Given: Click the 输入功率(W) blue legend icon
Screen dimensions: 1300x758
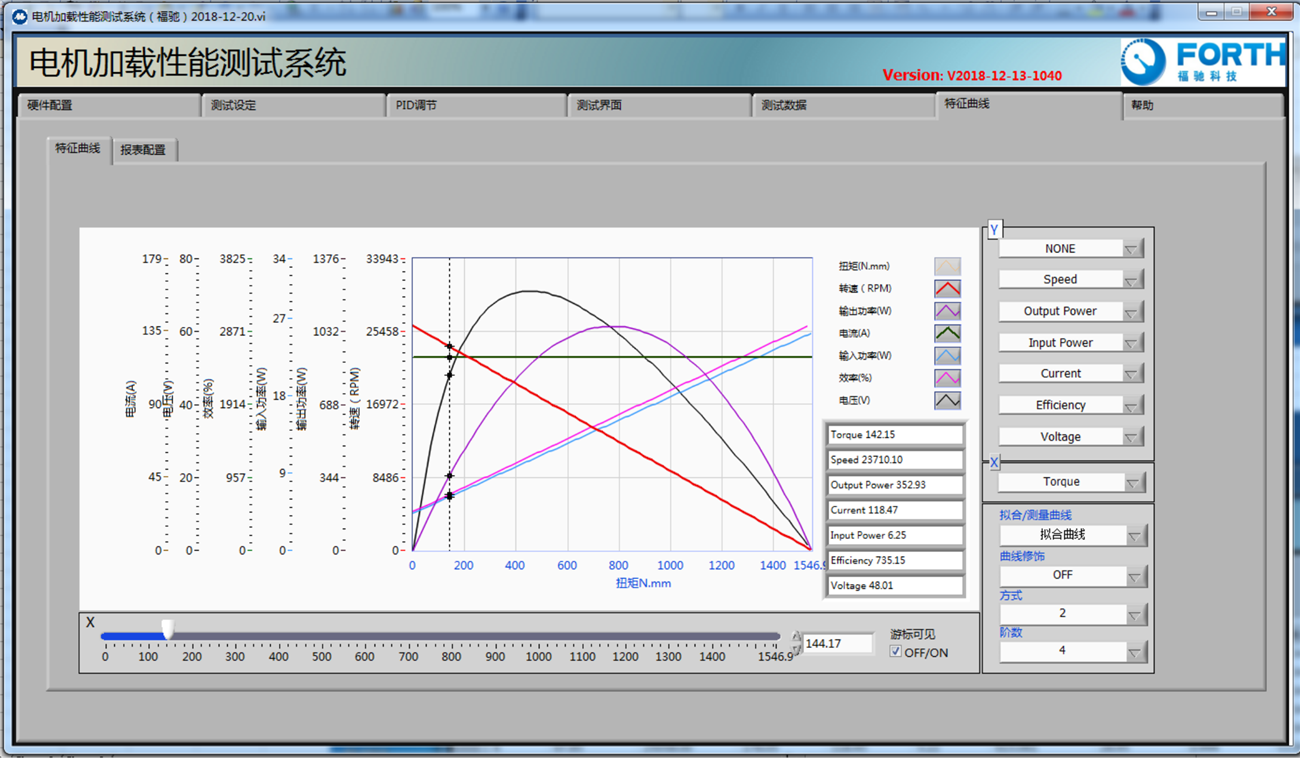Looking at the screenshot, I should point(947,356).
